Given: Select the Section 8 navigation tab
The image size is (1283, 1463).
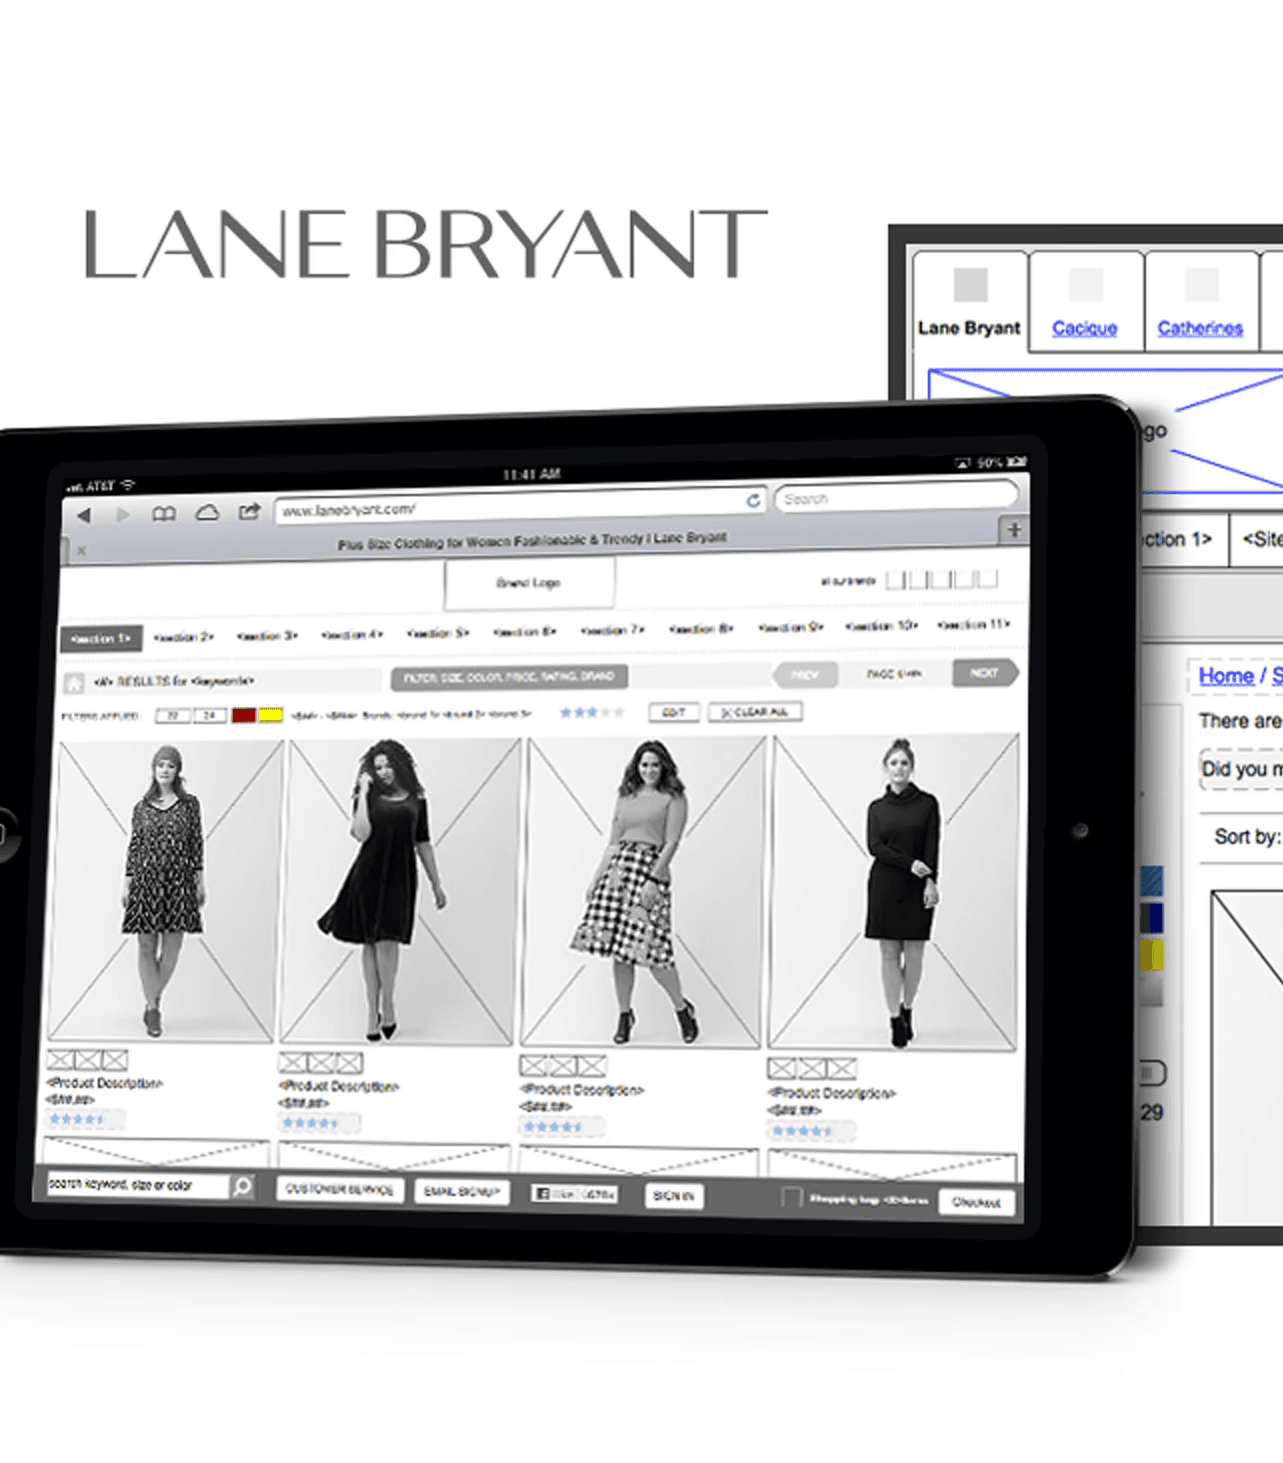Looking at the screenshot, I should click(700, 629).
